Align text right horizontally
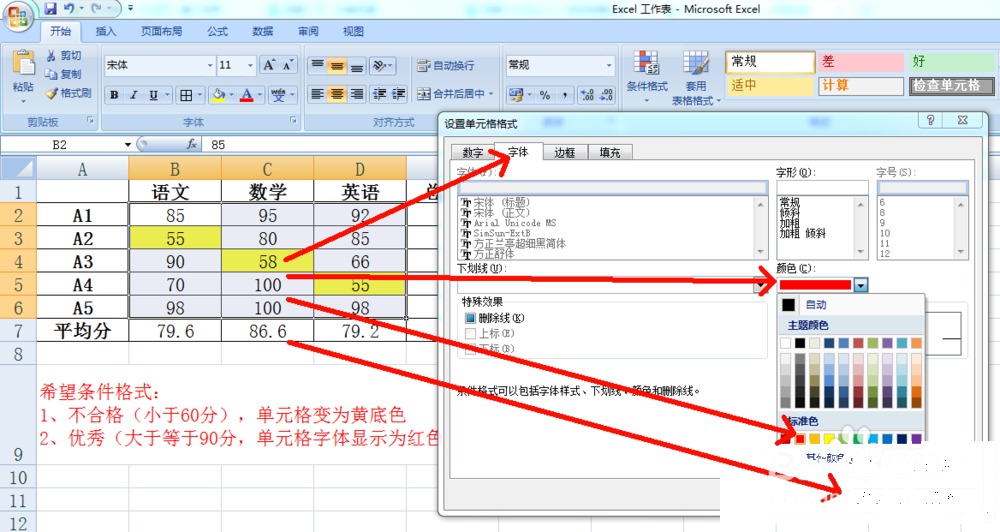This screenshot has height=532, width=1000. (357, 94)
